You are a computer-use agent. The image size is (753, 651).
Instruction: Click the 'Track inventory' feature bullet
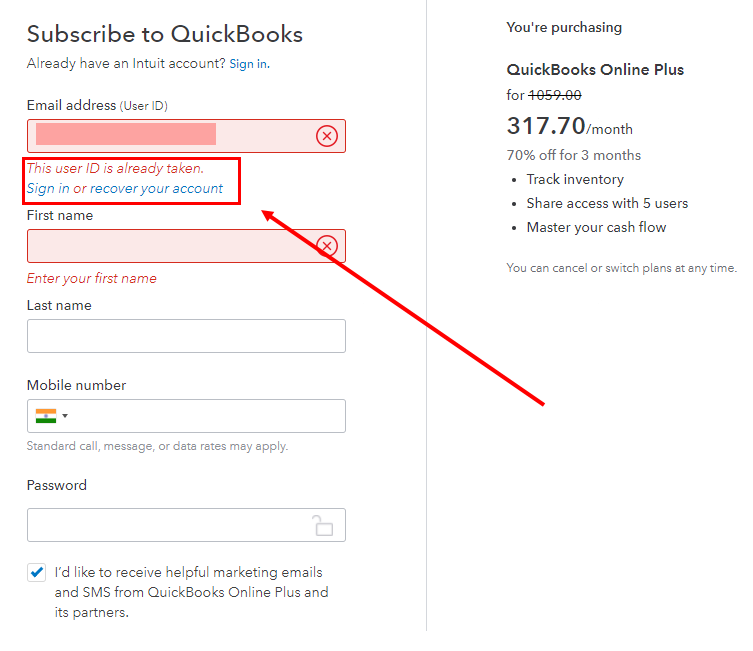point(575,179)
